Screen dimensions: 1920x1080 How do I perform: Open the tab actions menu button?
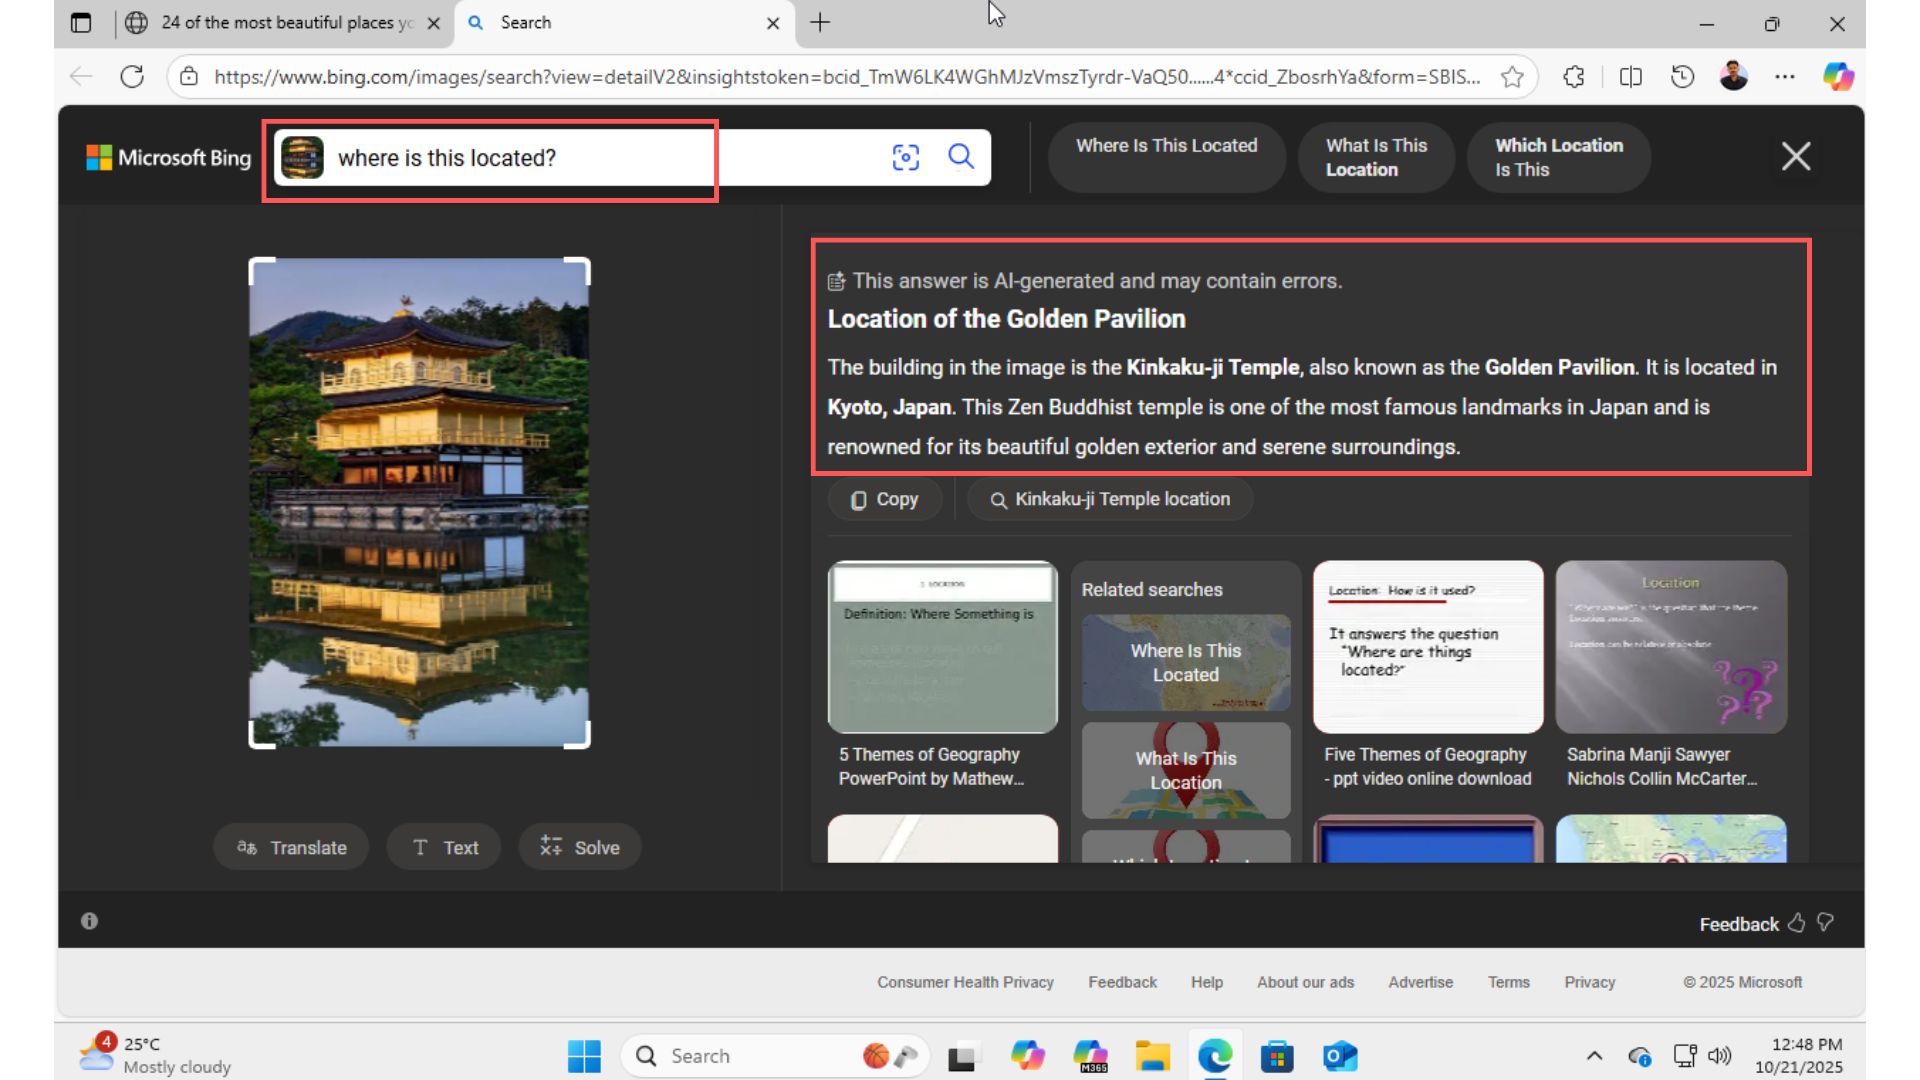(x=81, y=23)
